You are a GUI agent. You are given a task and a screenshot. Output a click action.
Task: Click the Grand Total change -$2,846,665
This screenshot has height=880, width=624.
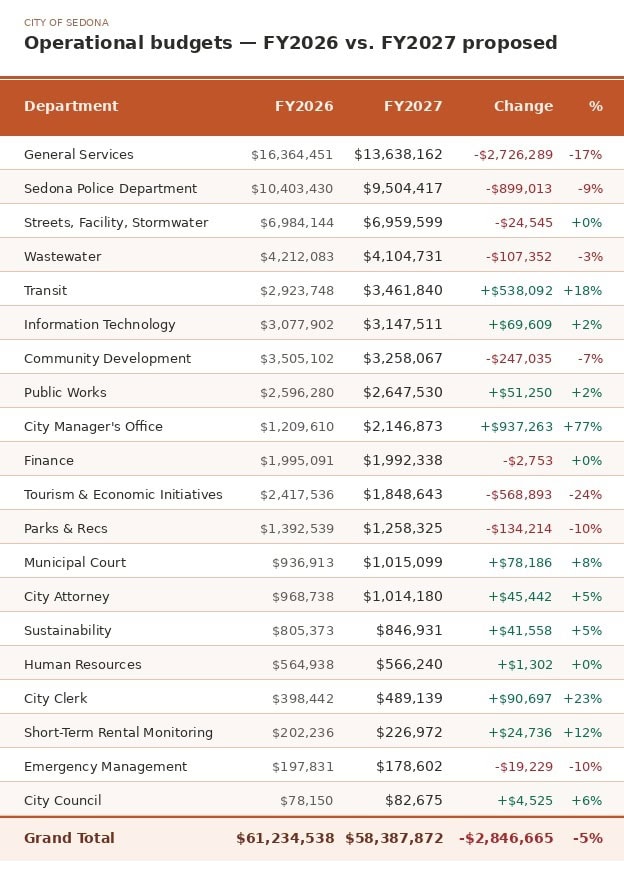point(506,838)
